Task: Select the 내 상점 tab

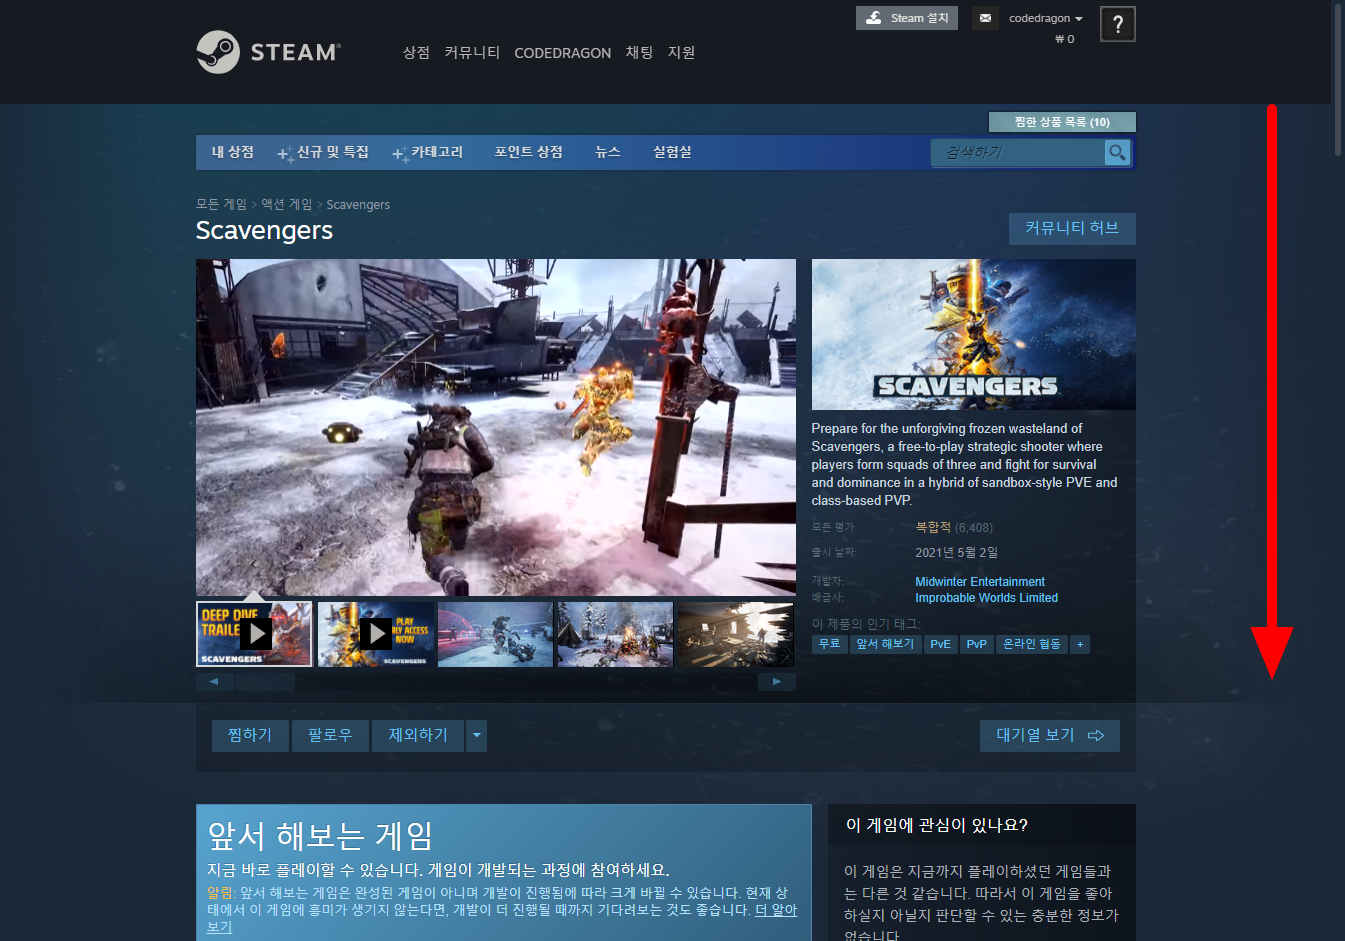Action: click(233, 152)
